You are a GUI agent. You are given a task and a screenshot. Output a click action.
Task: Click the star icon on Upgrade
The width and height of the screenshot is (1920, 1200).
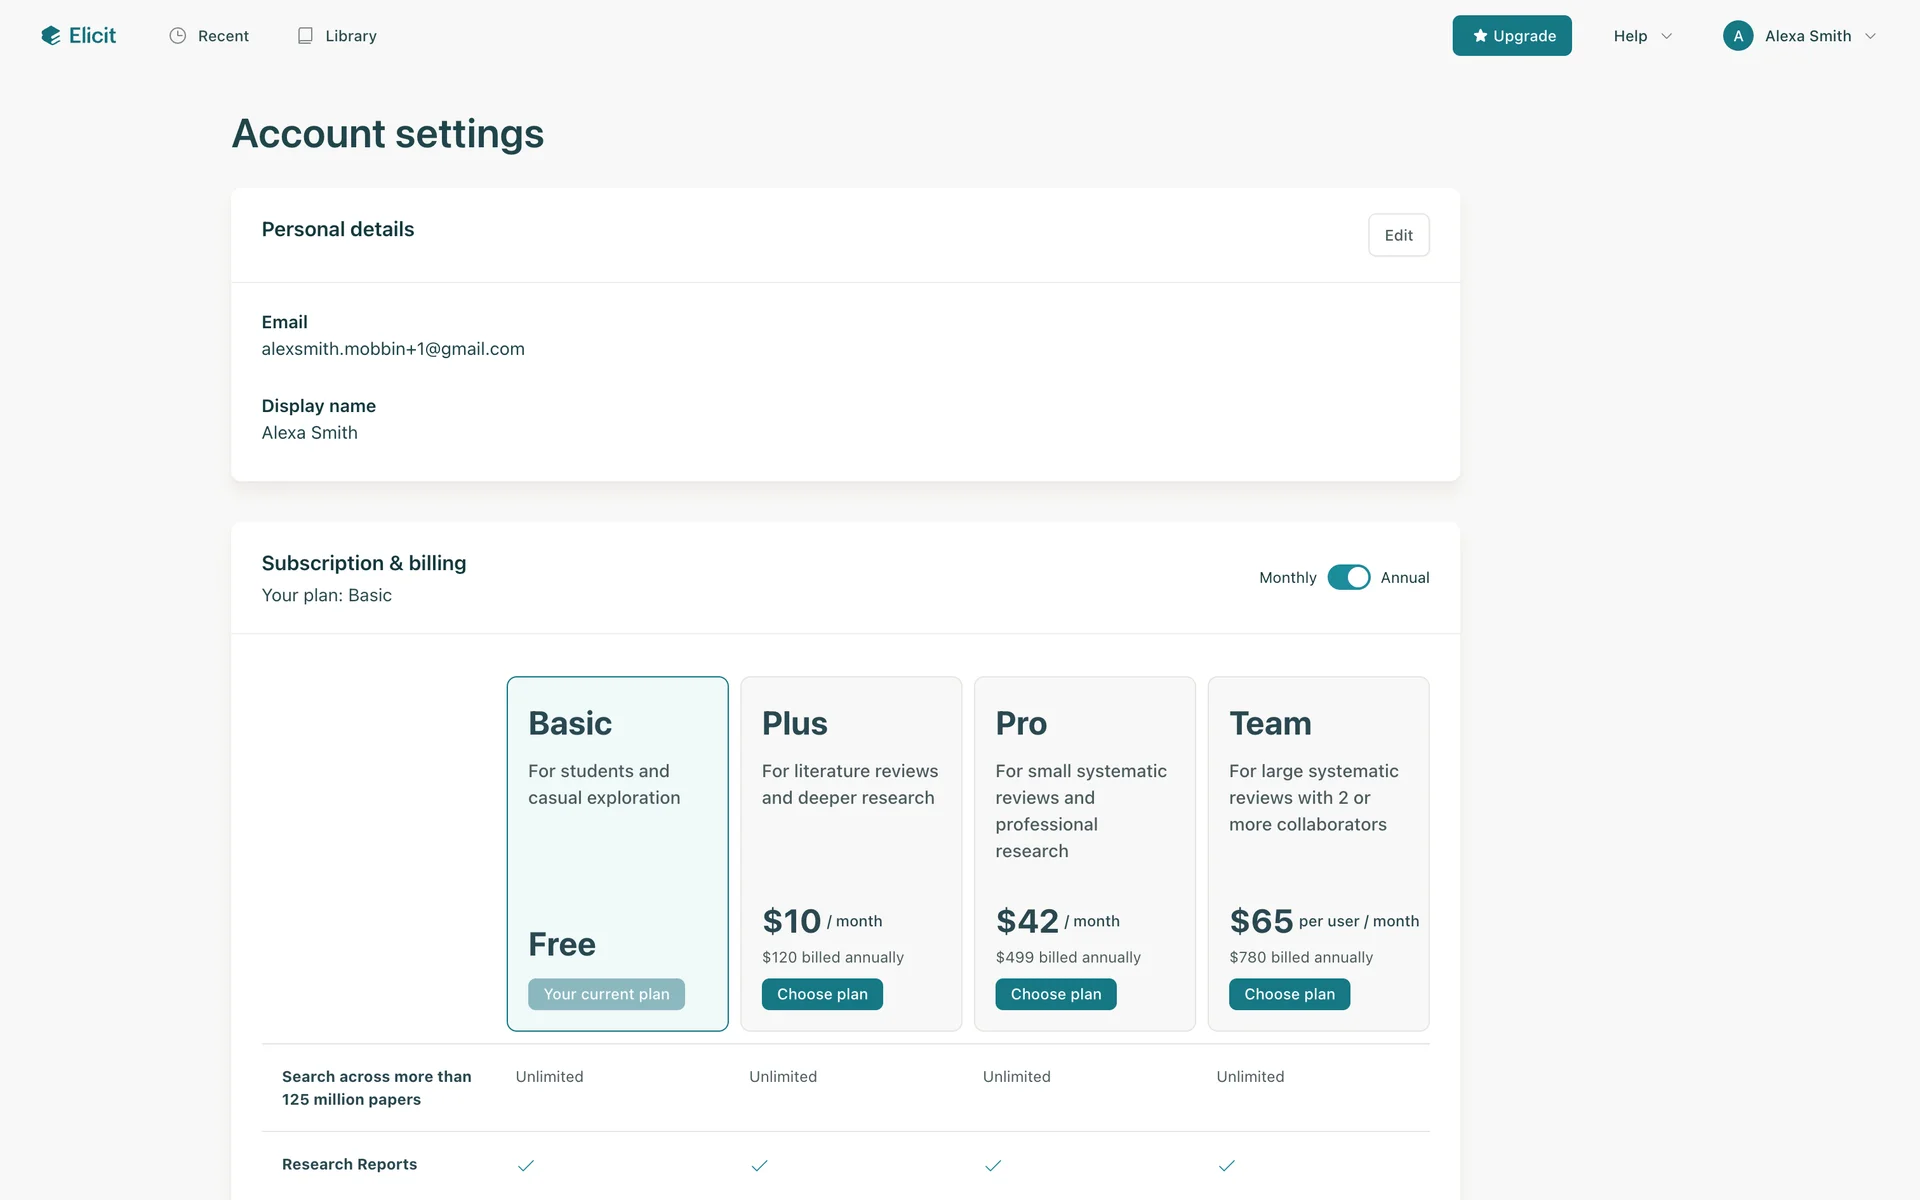point(1480,36)
